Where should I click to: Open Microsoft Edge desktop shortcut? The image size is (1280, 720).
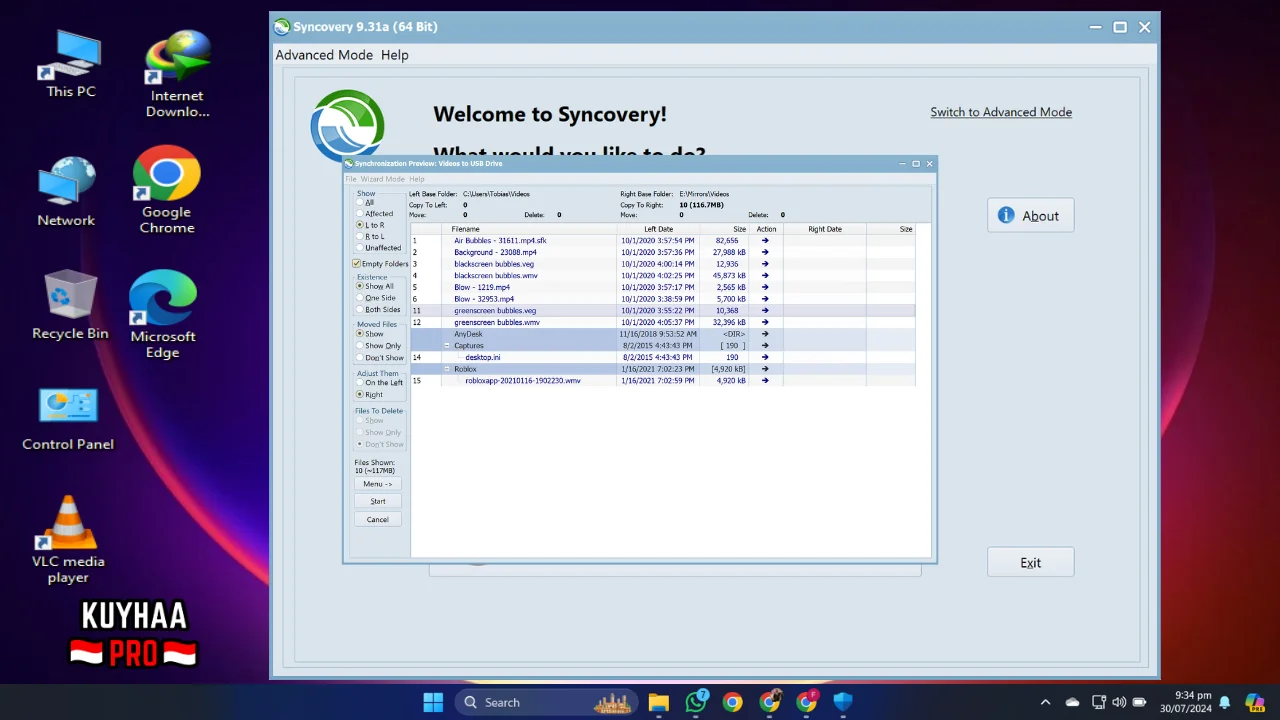[162, 315]
